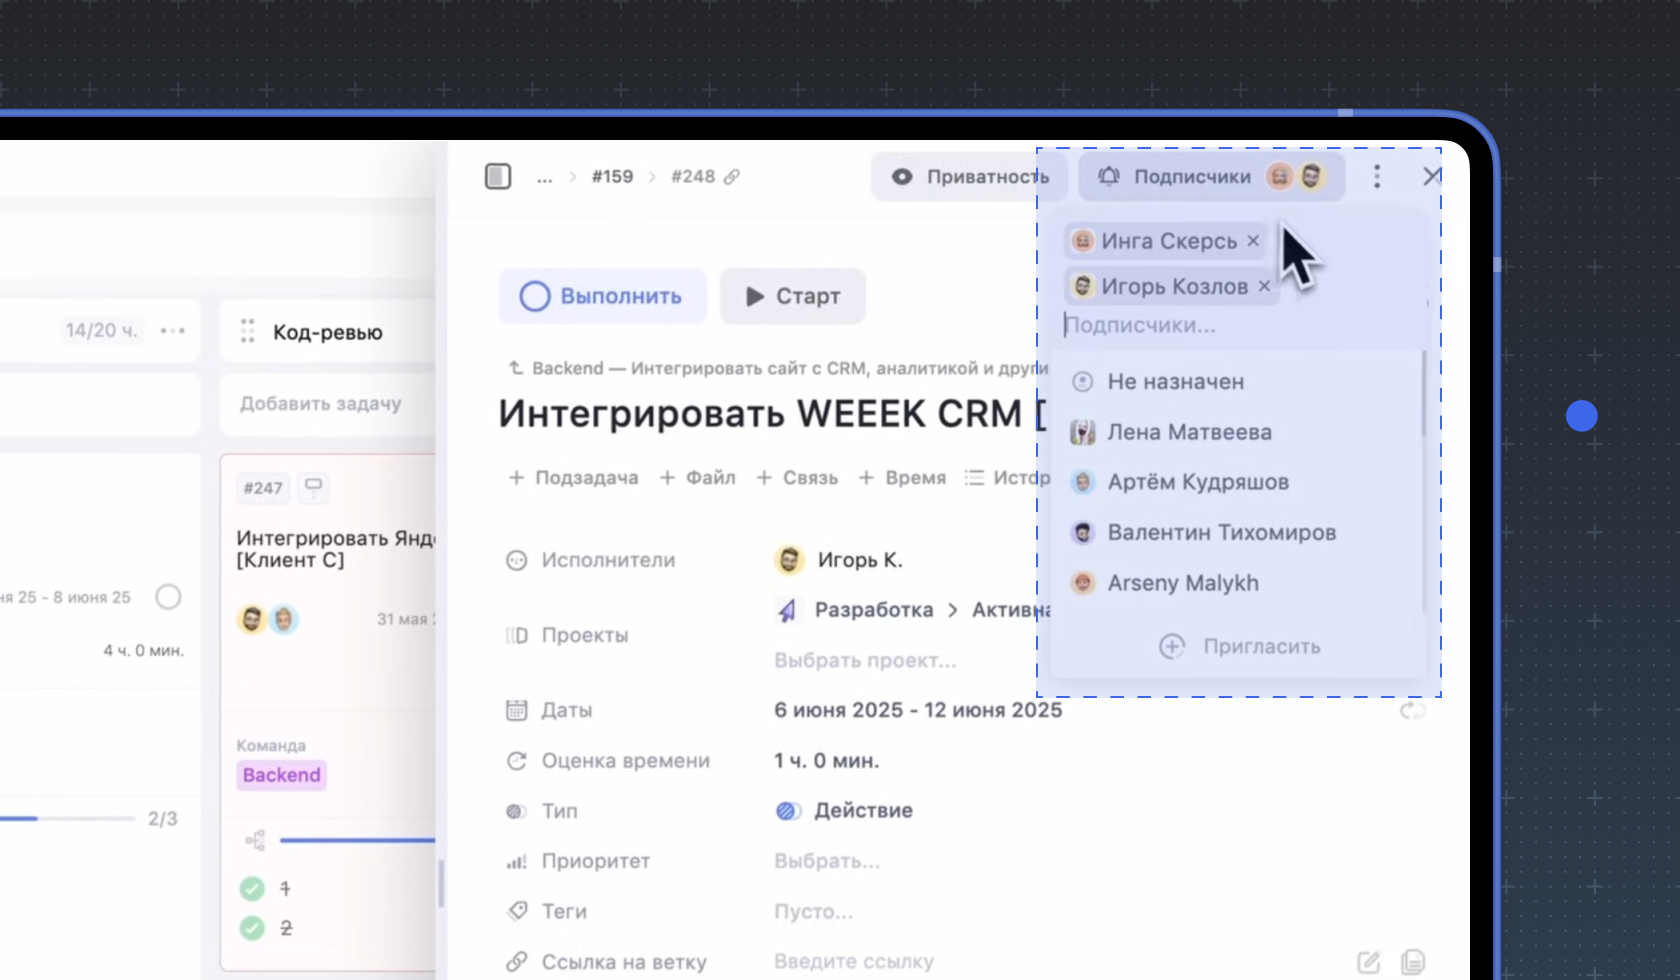The image size is (1680, 980).
Task: Select Лена Матвеева from the list
Action: pos(1189,432)
